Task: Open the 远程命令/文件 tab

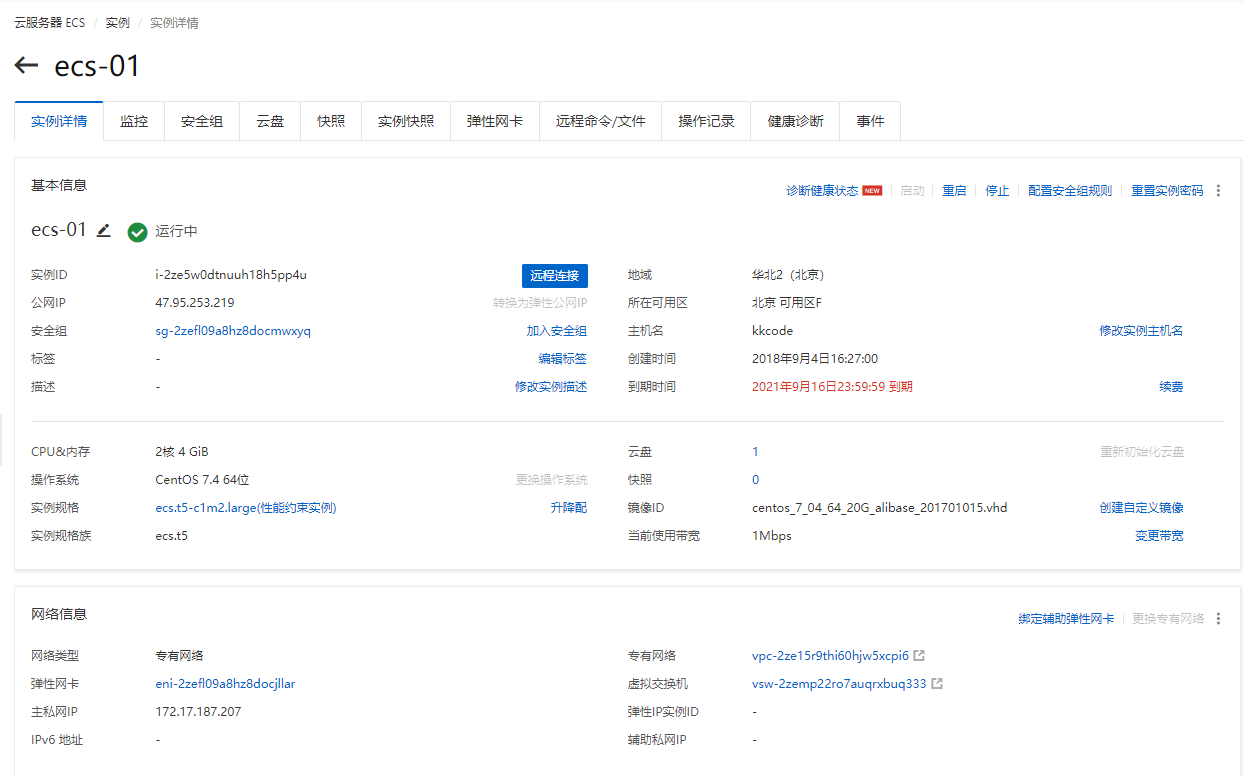Action: click(x=601, y=121)
